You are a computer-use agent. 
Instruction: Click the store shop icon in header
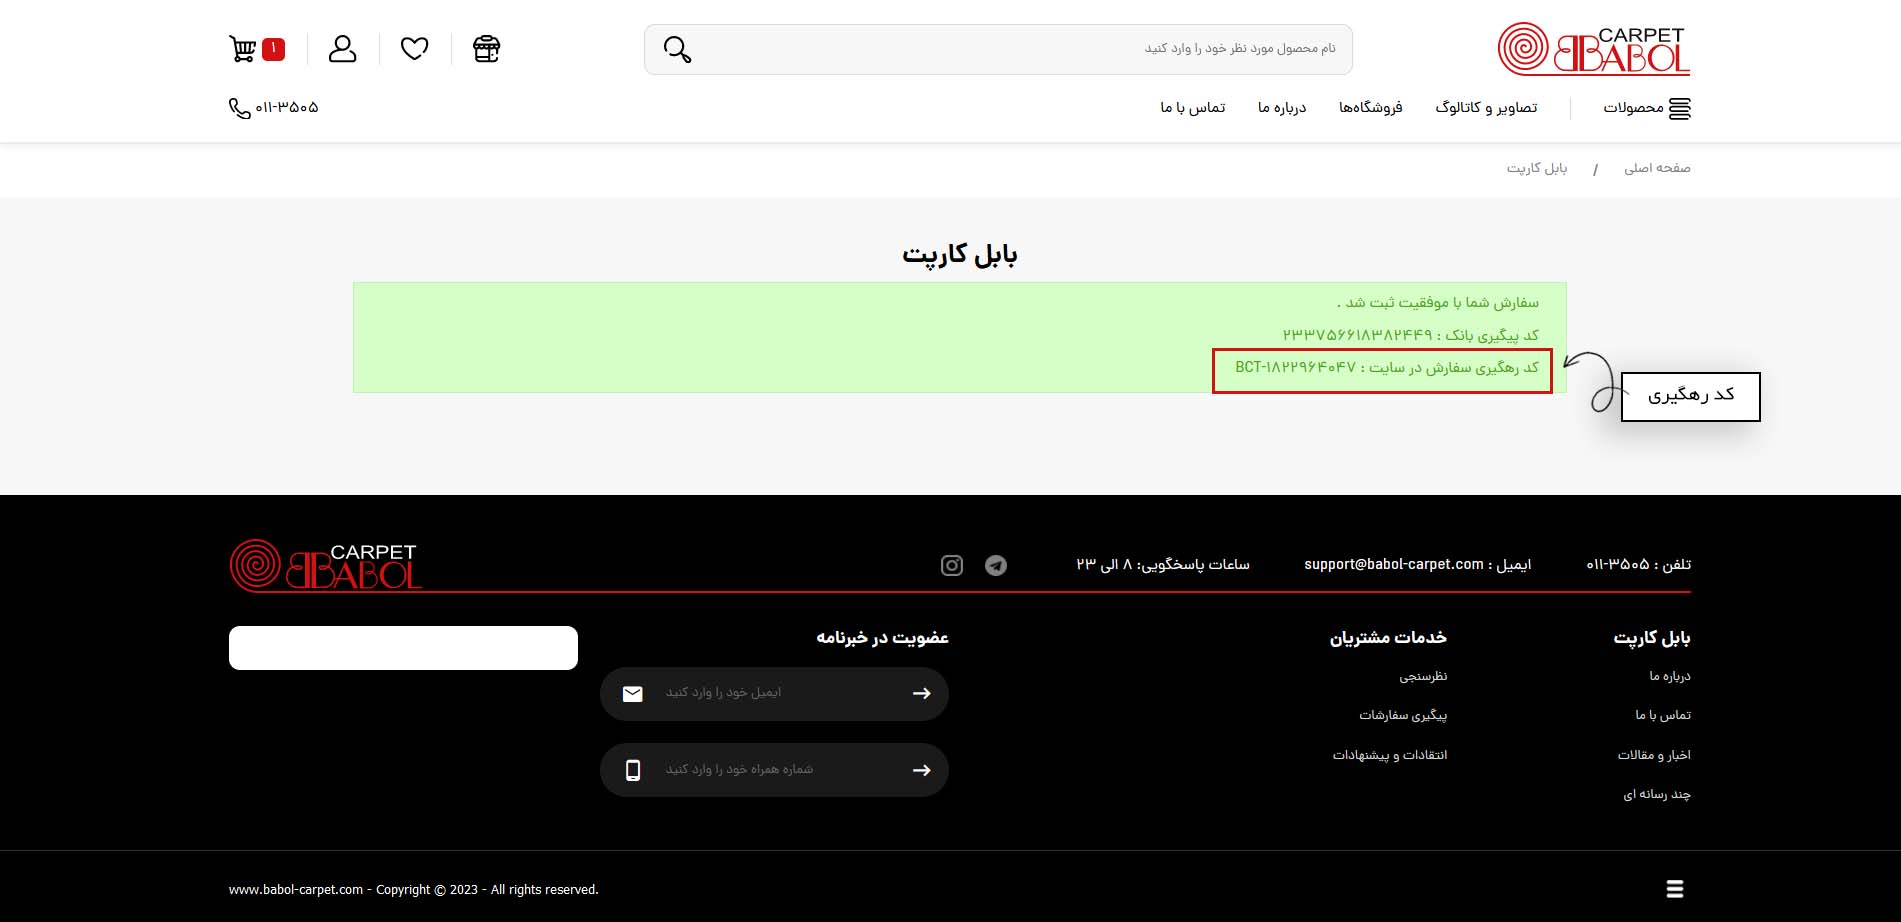[487, 49]
